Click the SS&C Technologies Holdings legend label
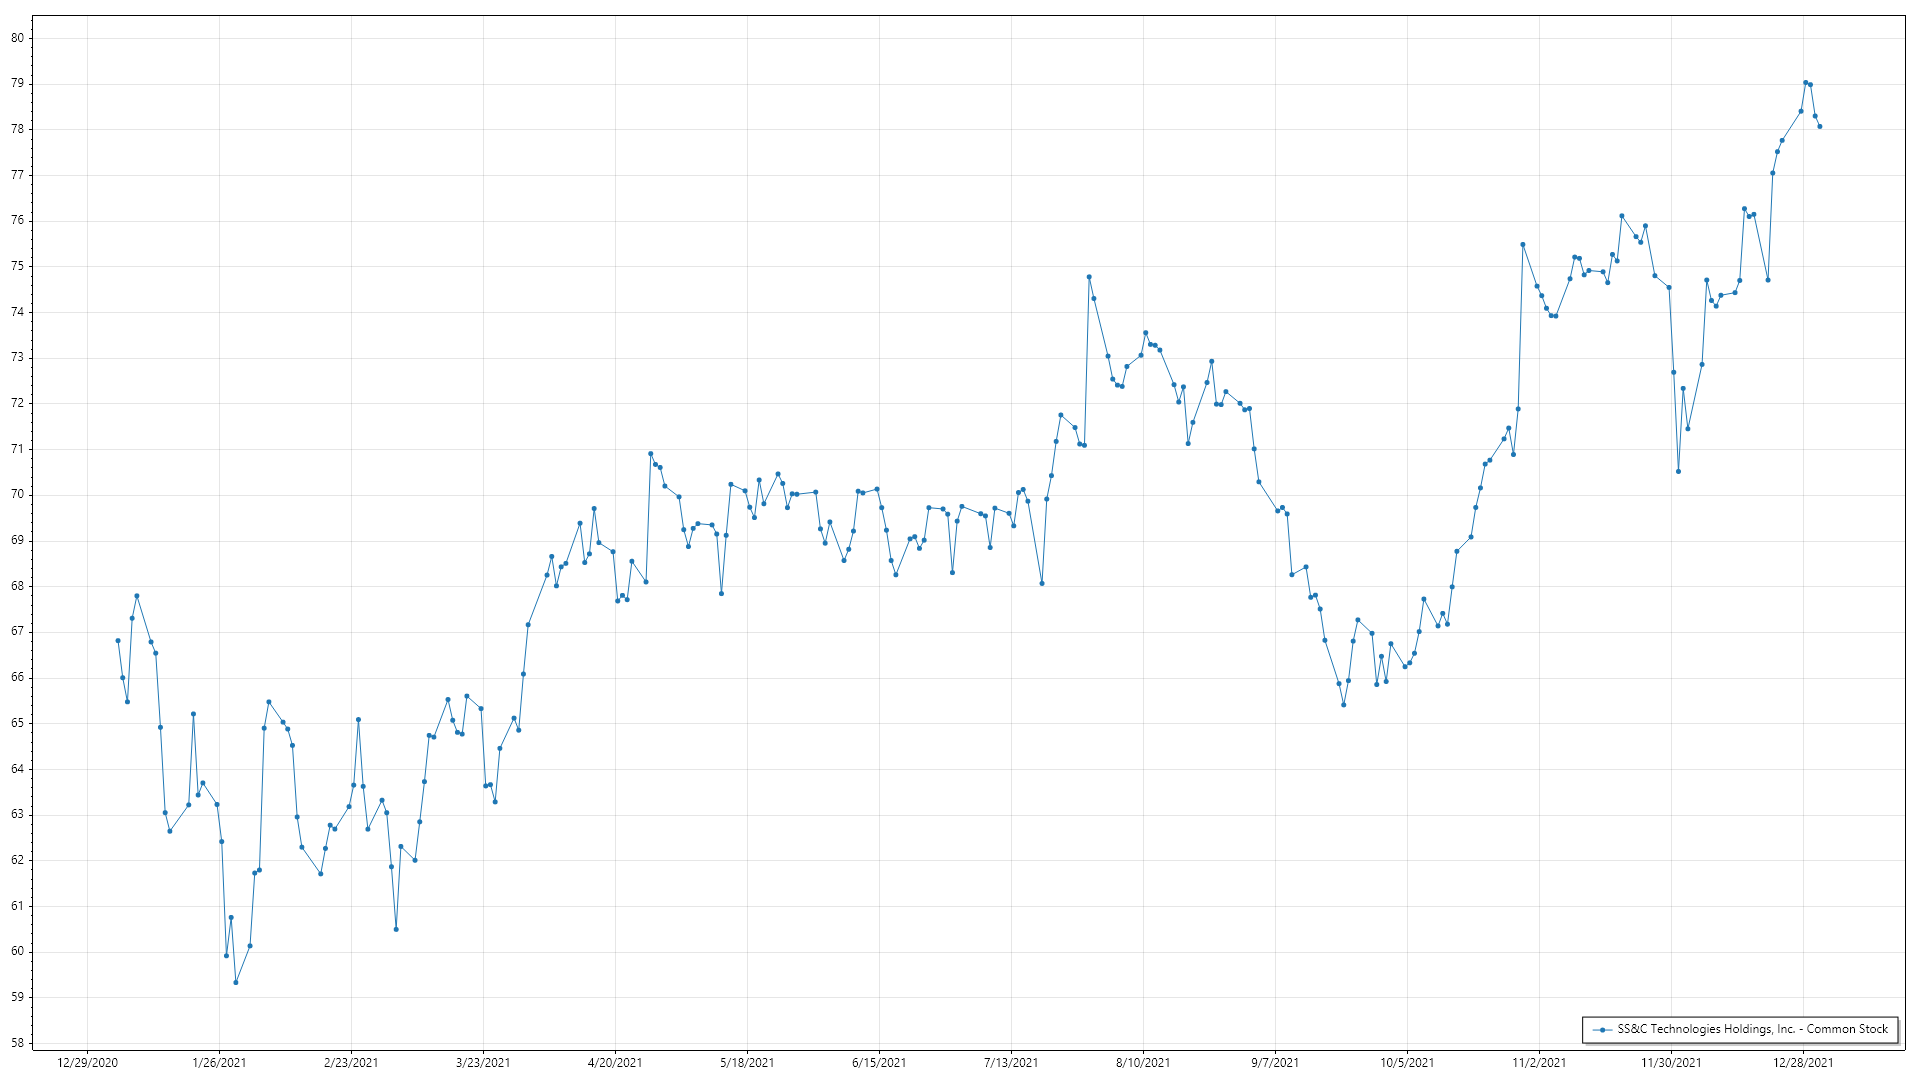Screen dimensions: 1920x1080 pos(1752,1029)
